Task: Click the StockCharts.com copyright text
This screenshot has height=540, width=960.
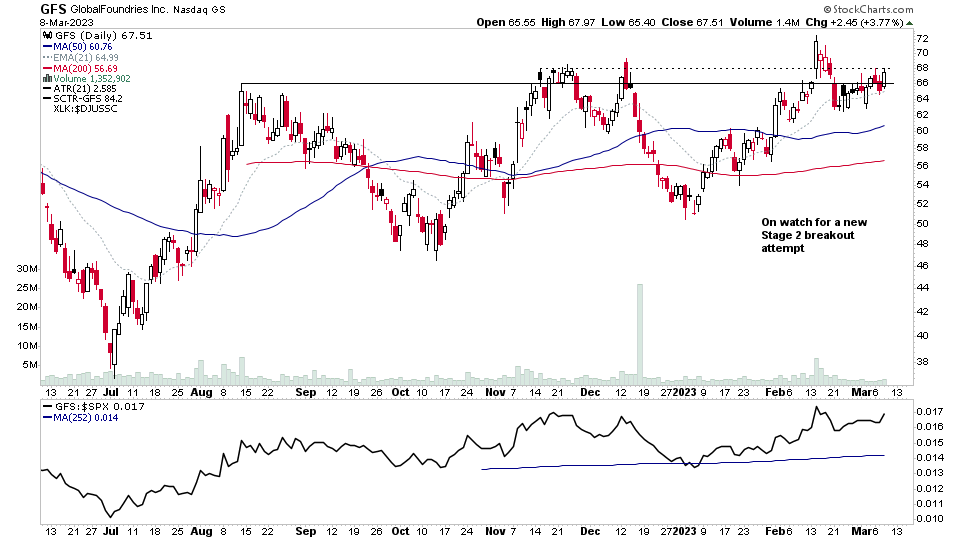Action: pos(868,9)
